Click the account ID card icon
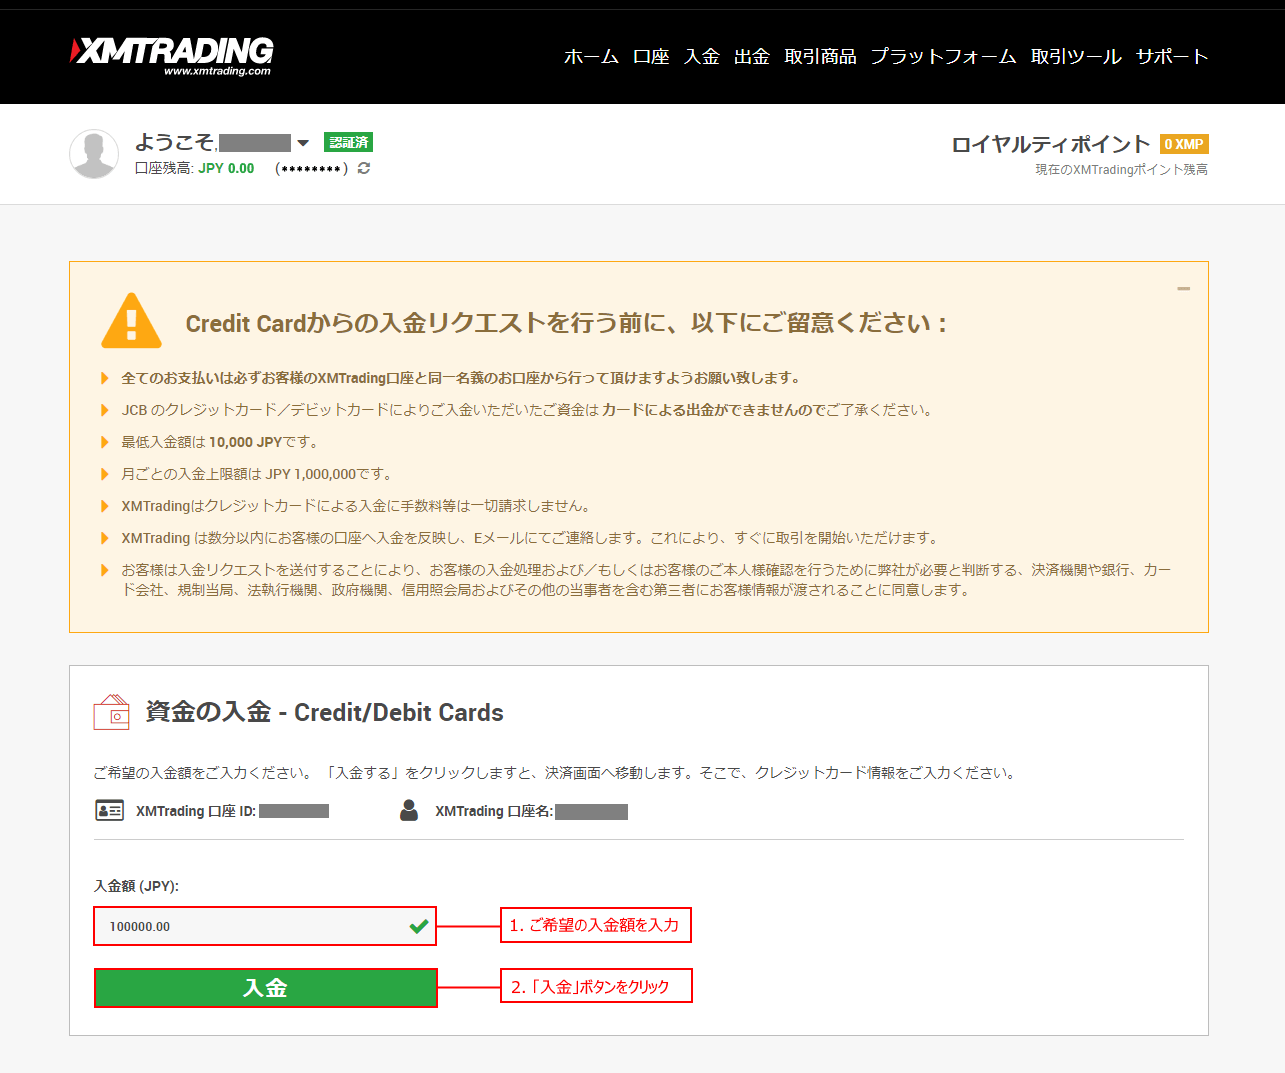The height and width of the screenshot is (1073, 1285). point(109,810)
